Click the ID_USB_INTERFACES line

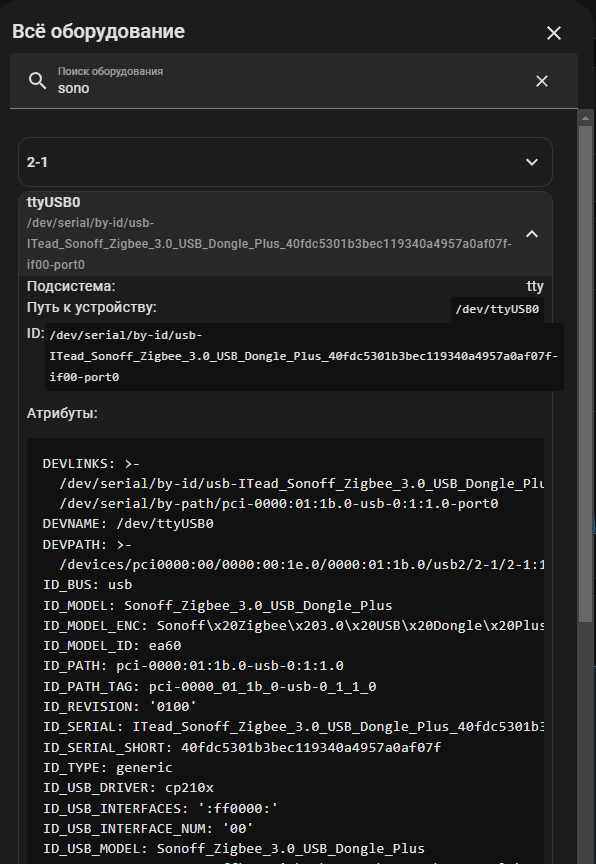click(x=160, y=808)
